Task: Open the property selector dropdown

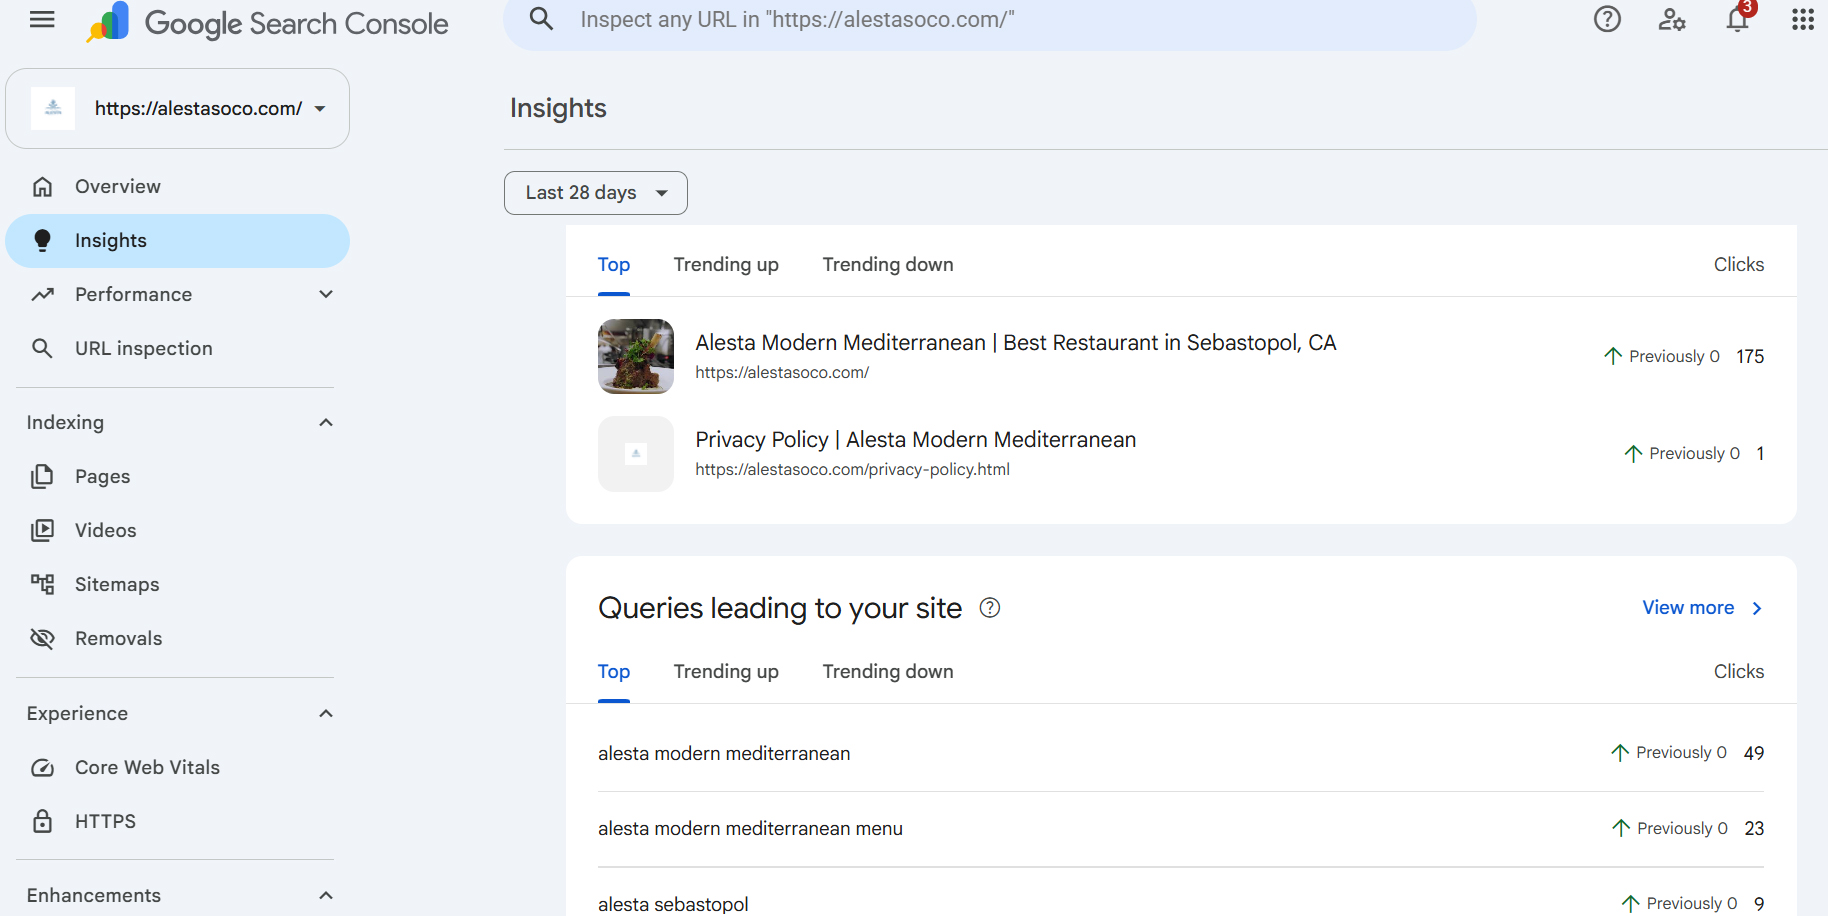Action: (178, 109)
